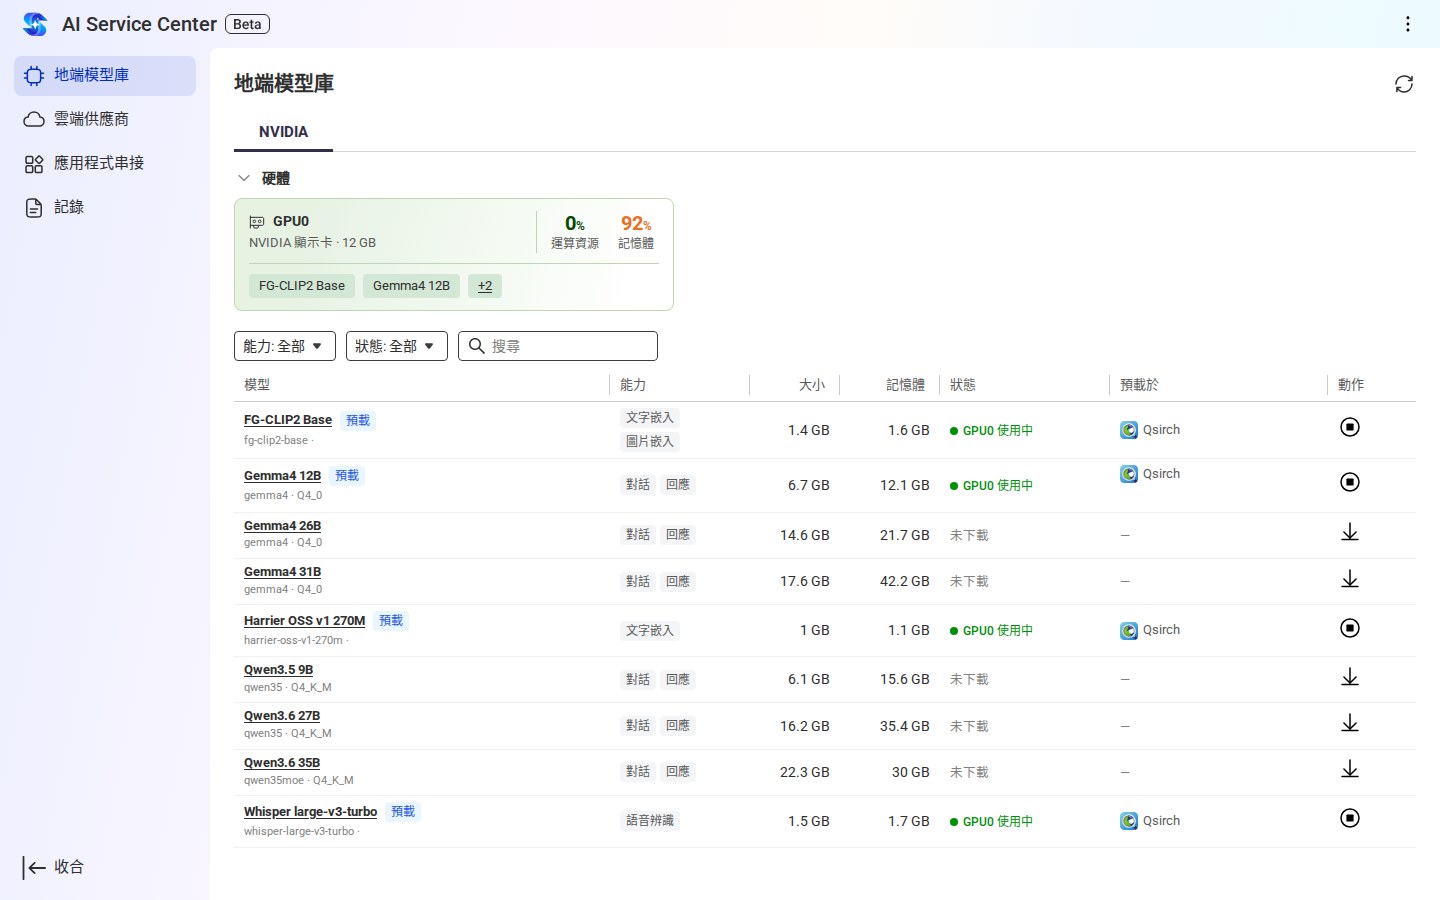Collapse the sidebar with 收合
1440x900 pixels.
[x=54, y=867]
